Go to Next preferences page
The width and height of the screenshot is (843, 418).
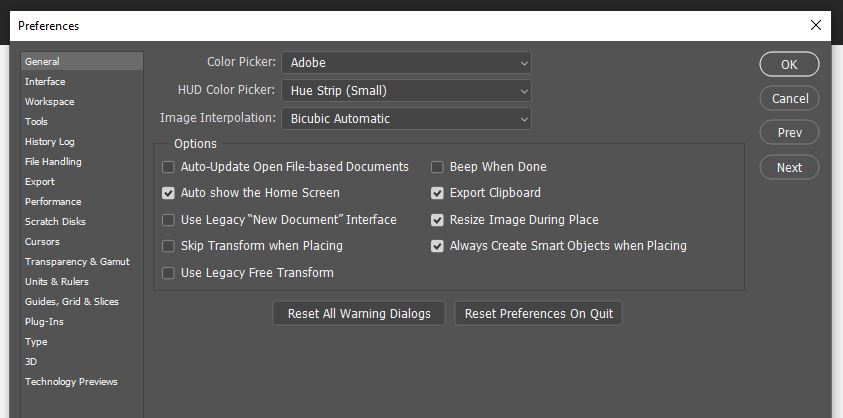(789, 167)
